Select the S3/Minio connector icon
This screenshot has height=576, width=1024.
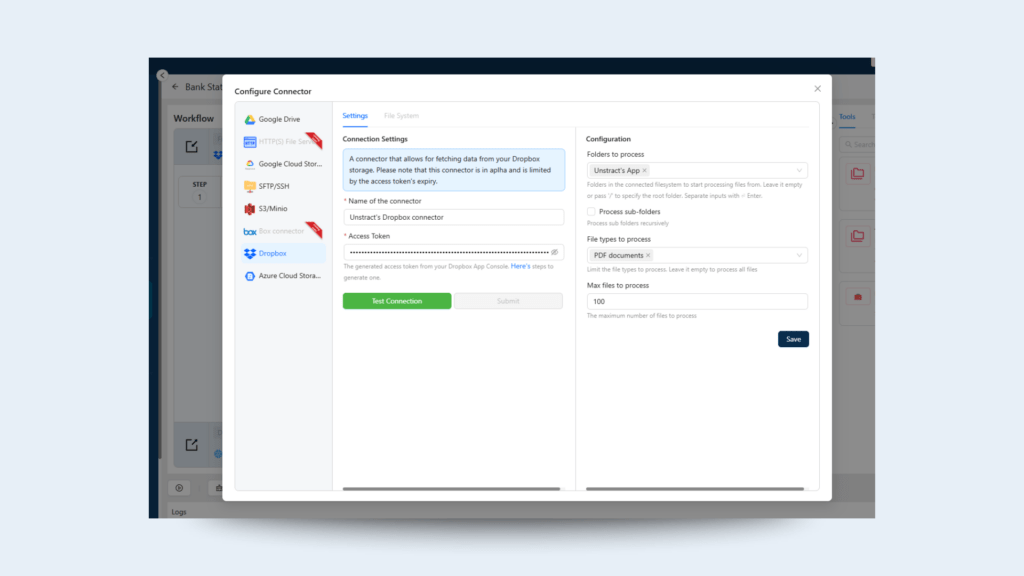click(x=250, y=209)
